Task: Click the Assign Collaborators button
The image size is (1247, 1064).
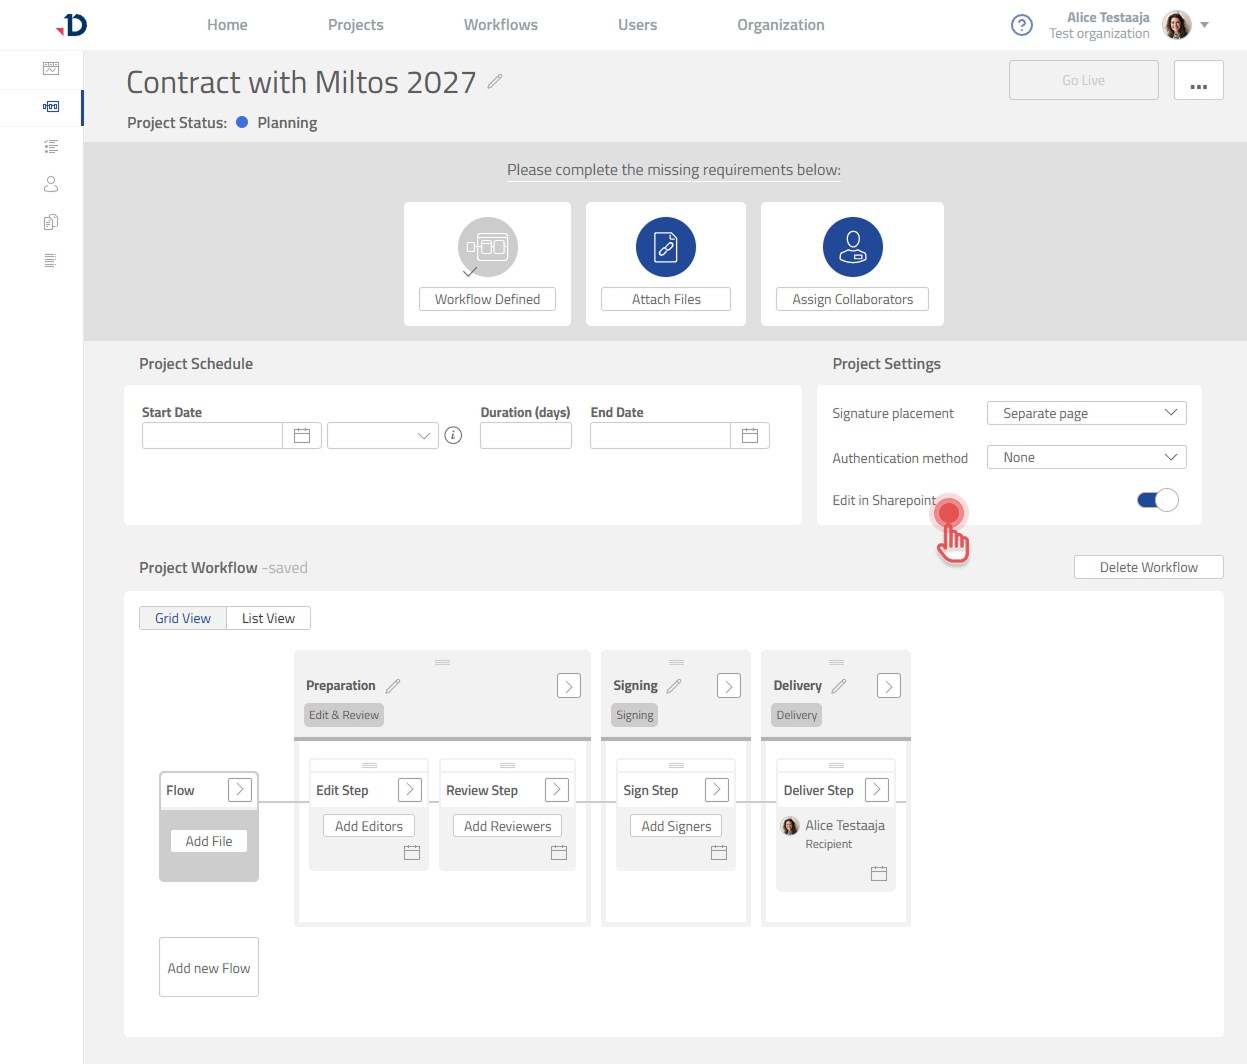Action: (x=853, y=299)
